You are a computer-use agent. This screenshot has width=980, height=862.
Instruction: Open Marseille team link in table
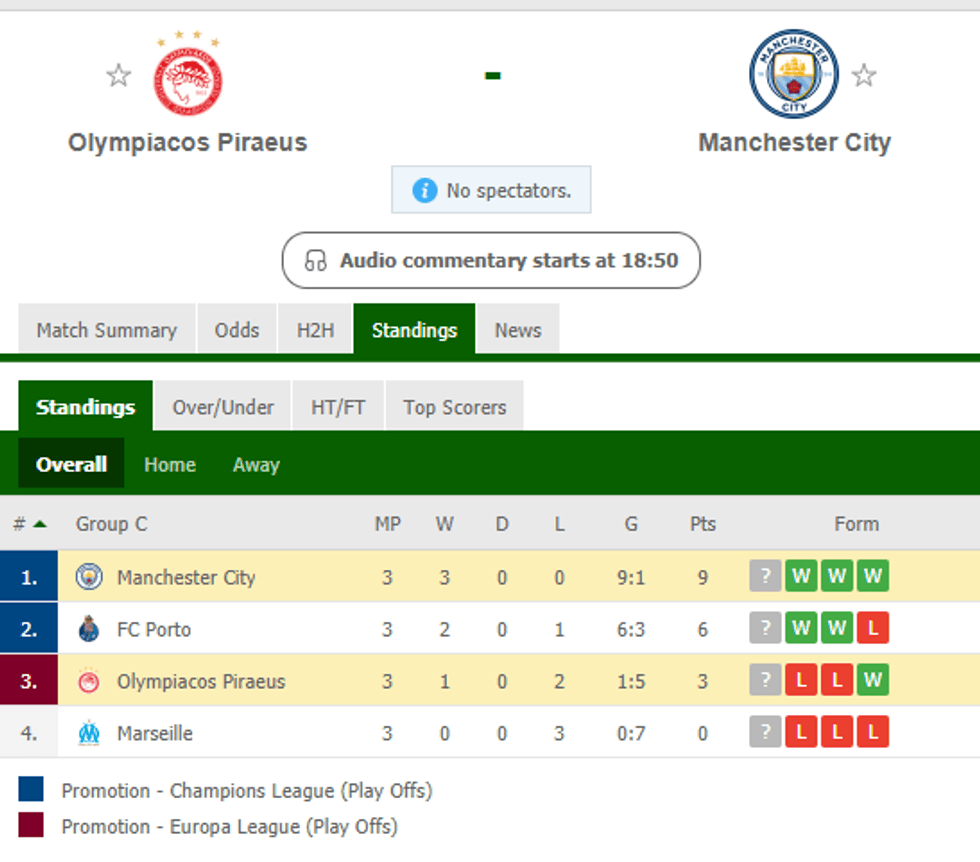pyautogui.click(x=155, y=733)
